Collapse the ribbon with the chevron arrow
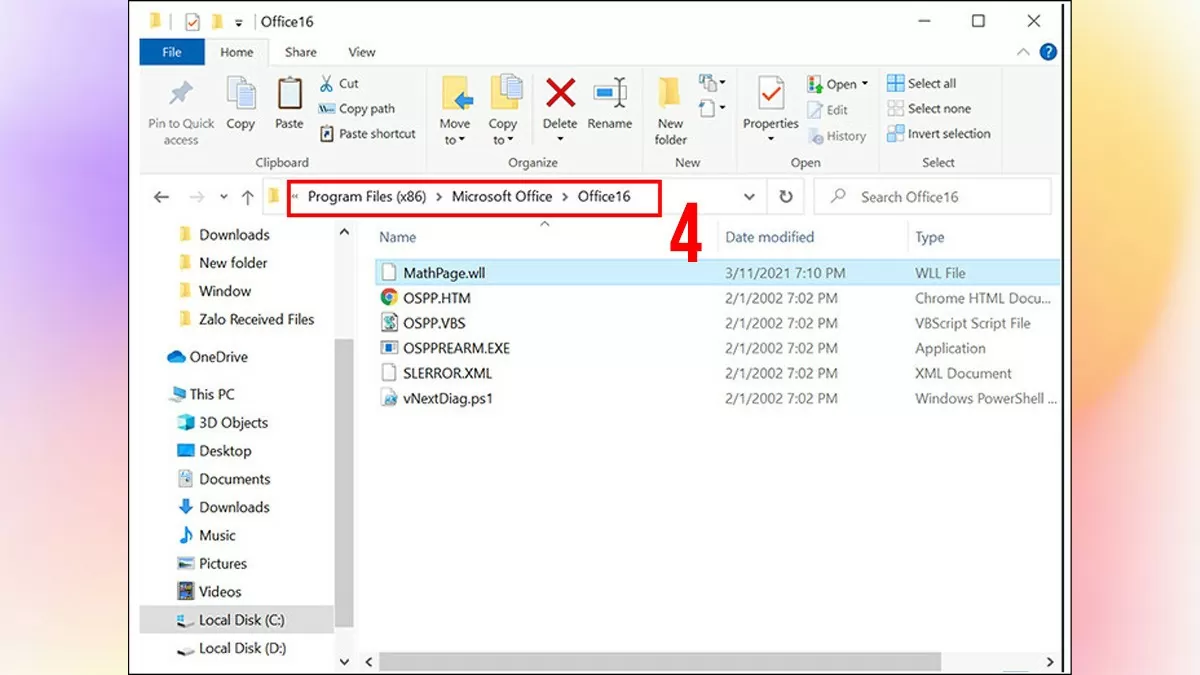1200x675 pixels. (1022, 52)
